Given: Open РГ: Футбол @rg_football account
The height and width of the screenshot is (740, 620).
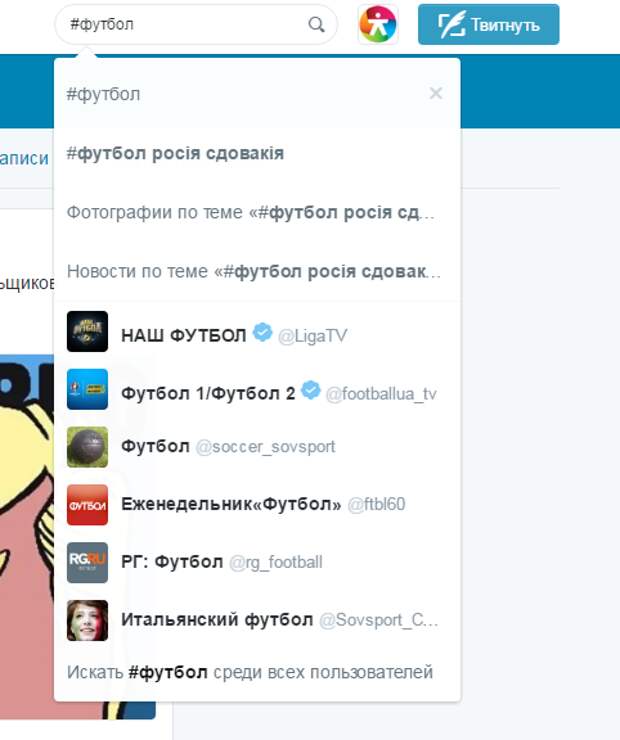Looking at the screenshot, I should pyautogui.click(x=257, y=563).
